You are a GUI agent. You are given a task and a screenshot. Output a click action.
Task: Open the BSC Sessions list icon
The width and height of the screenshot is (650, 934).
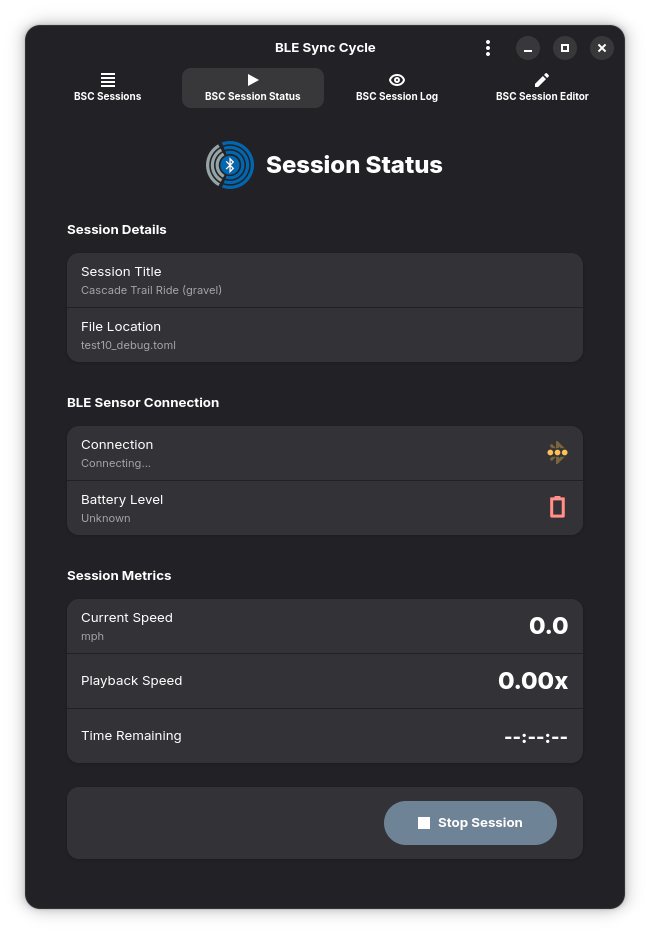tap(107, 79)
